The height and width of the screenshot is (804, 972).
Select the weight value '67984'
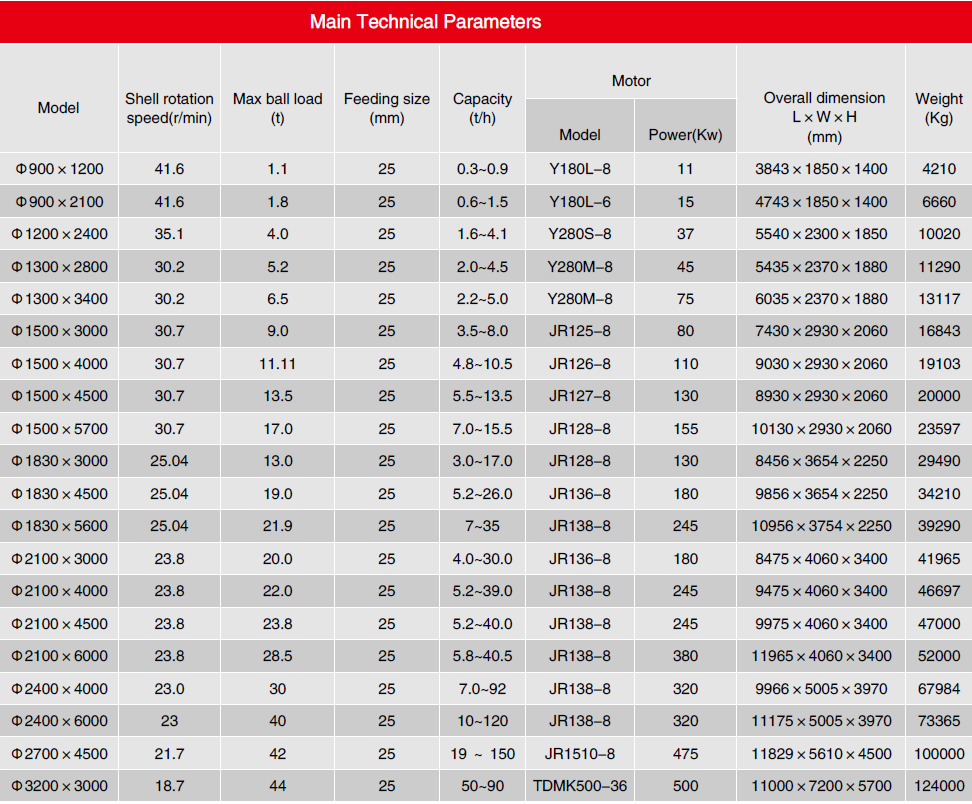[939, 689]
